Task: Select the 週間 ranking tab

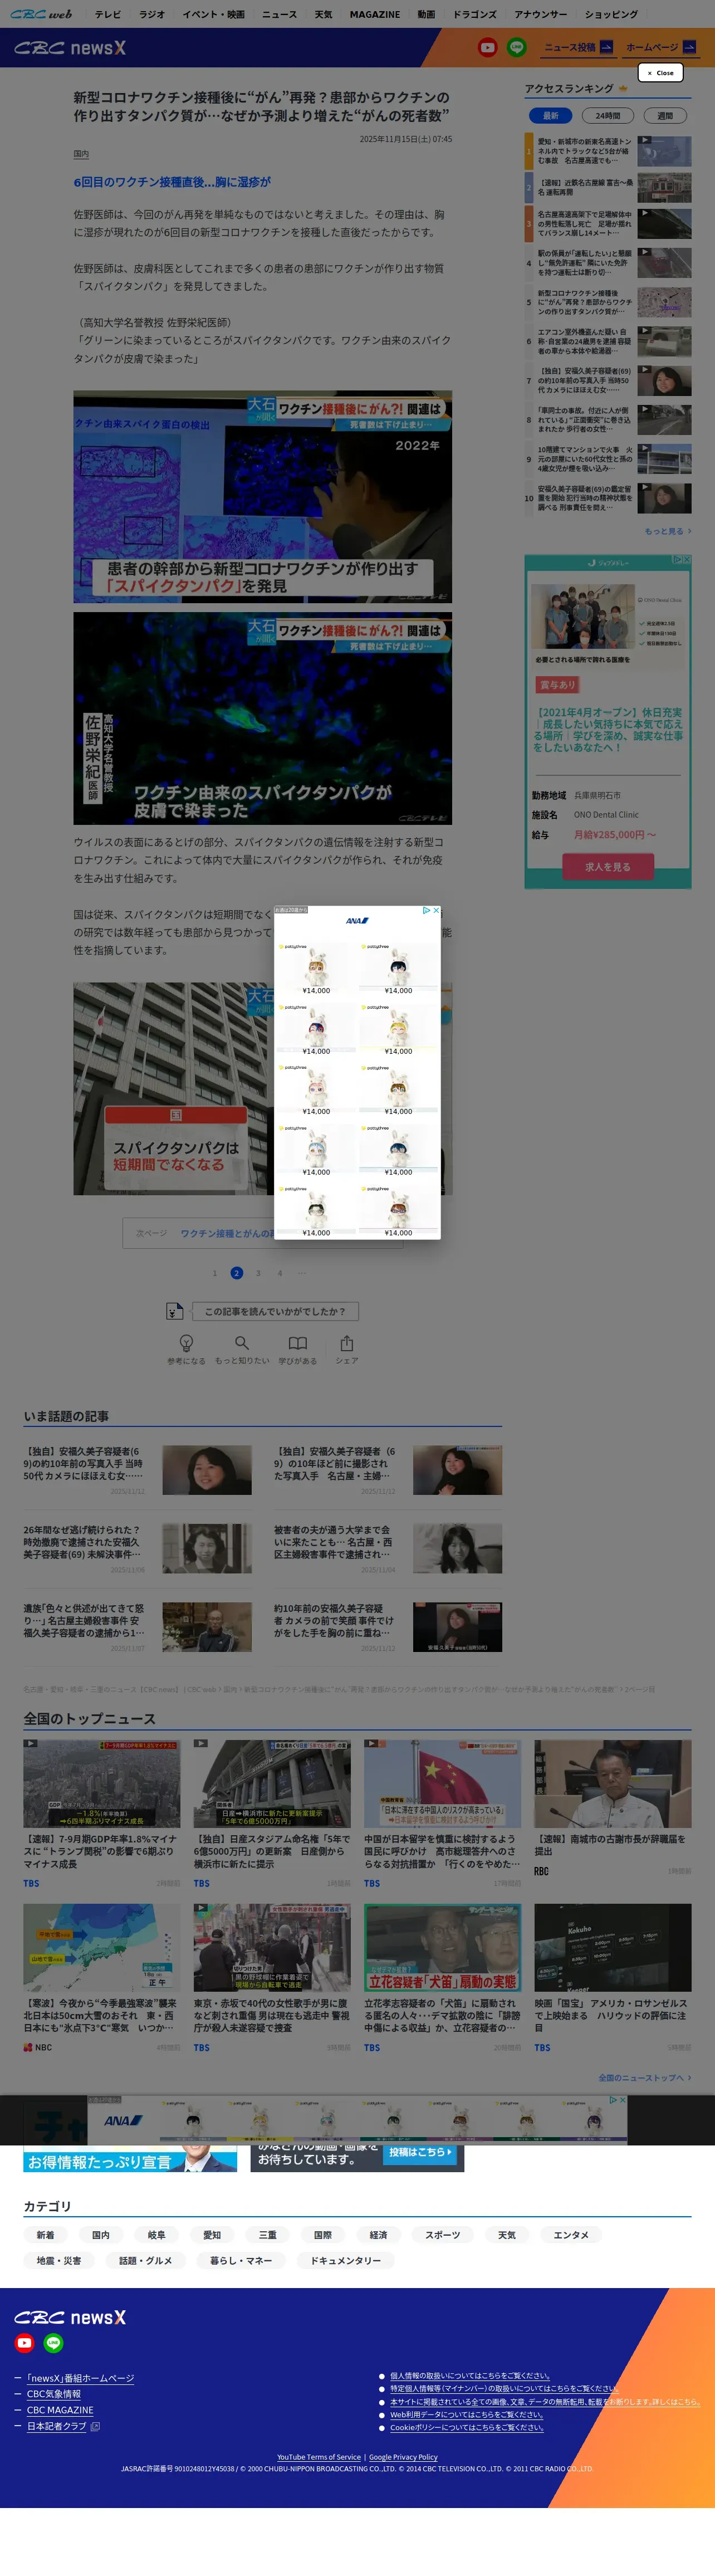Action: 664,116
